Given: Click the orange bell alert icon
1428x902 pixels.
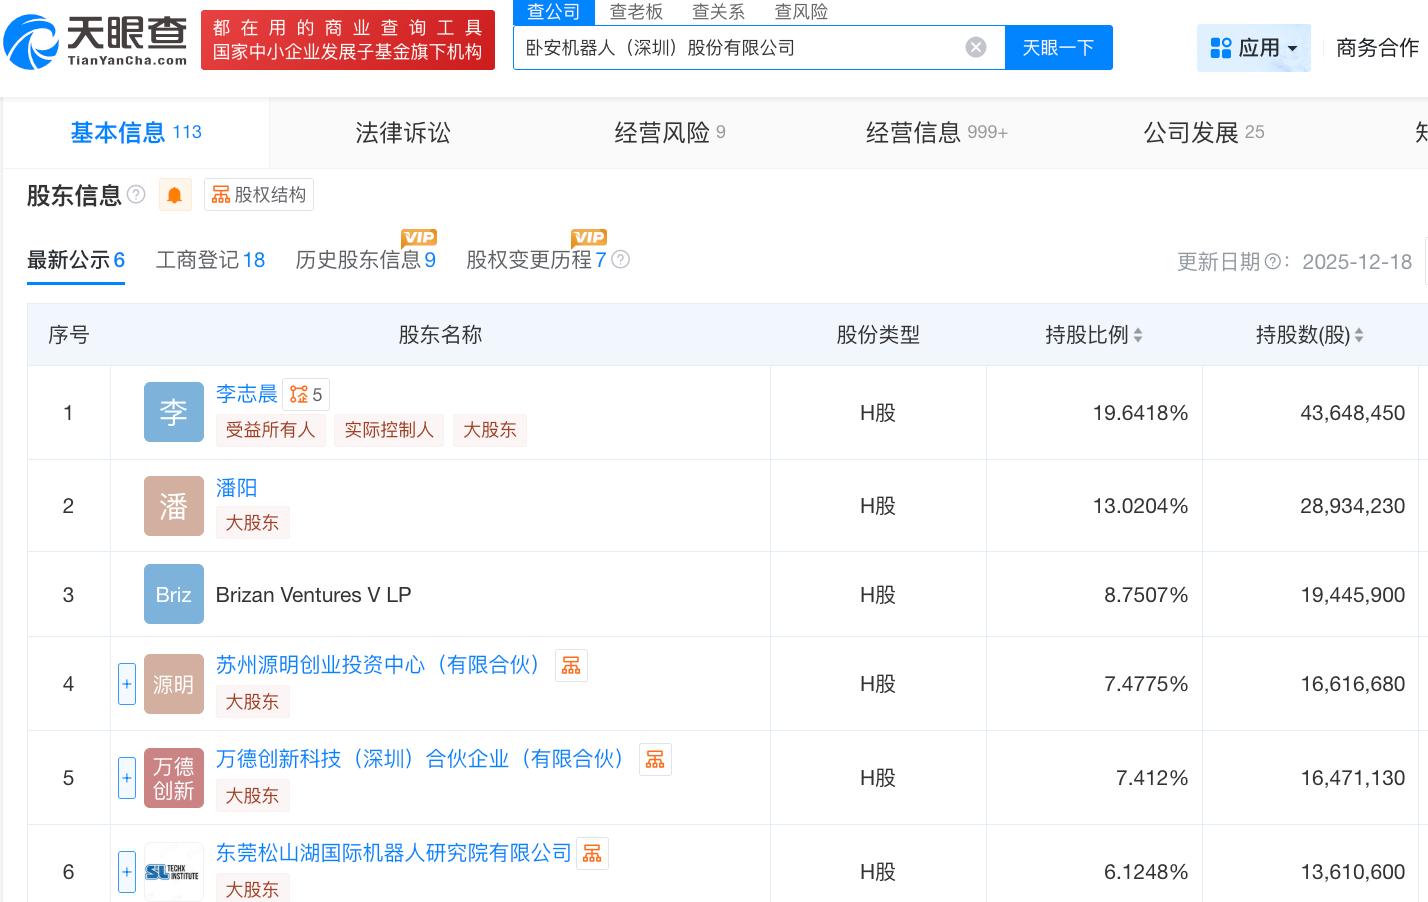Looking at the screenshot, I should tap(175, 195).
